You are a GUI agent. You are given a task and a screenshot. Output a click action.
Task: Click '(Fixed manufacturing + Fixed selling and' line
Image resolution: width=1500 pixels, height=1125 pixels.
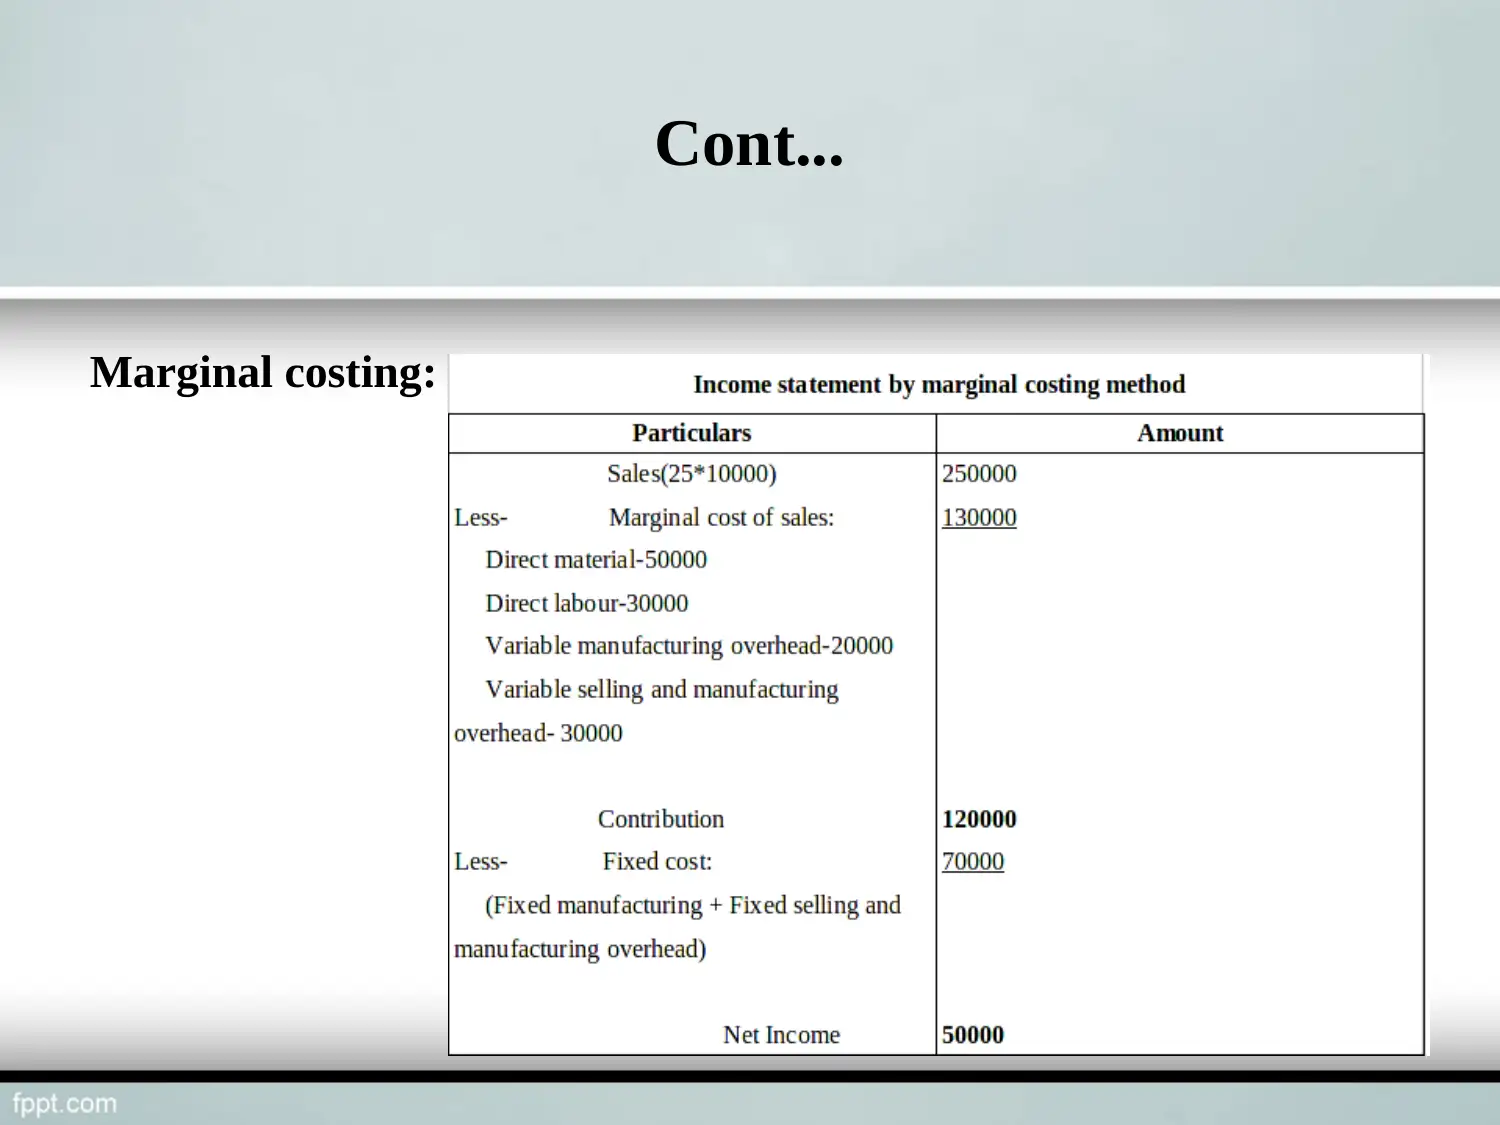[x=693, y=905]
